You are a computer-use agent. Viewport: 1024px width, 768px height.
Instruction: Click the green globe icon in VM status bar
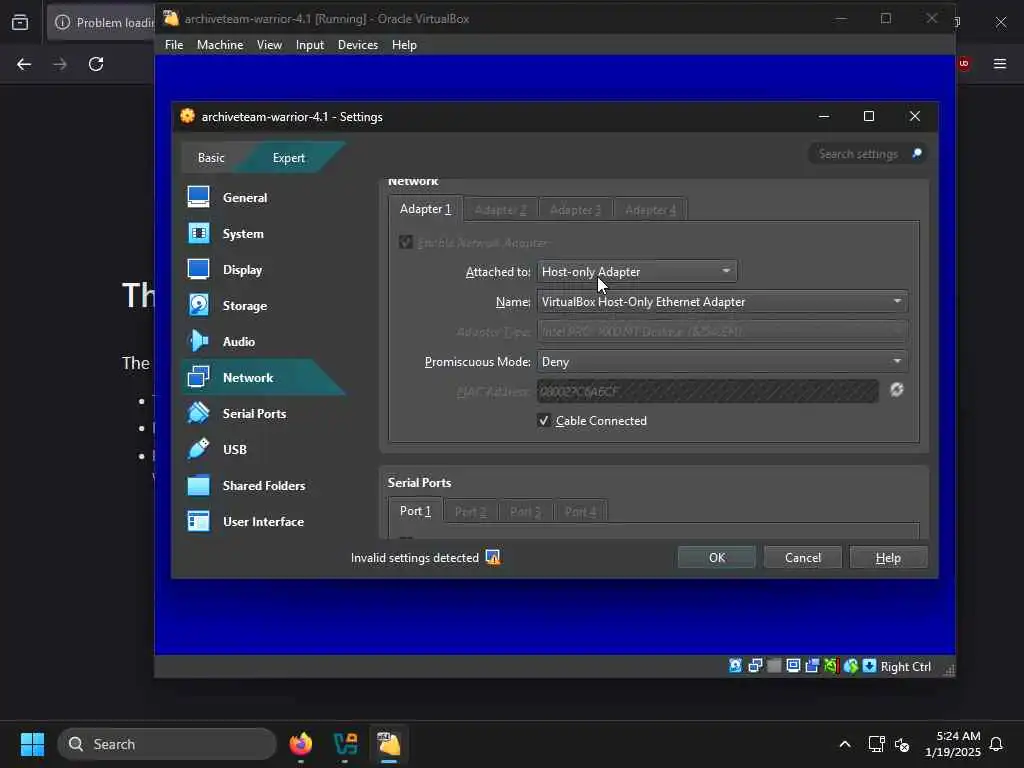[x=850, y=666]
